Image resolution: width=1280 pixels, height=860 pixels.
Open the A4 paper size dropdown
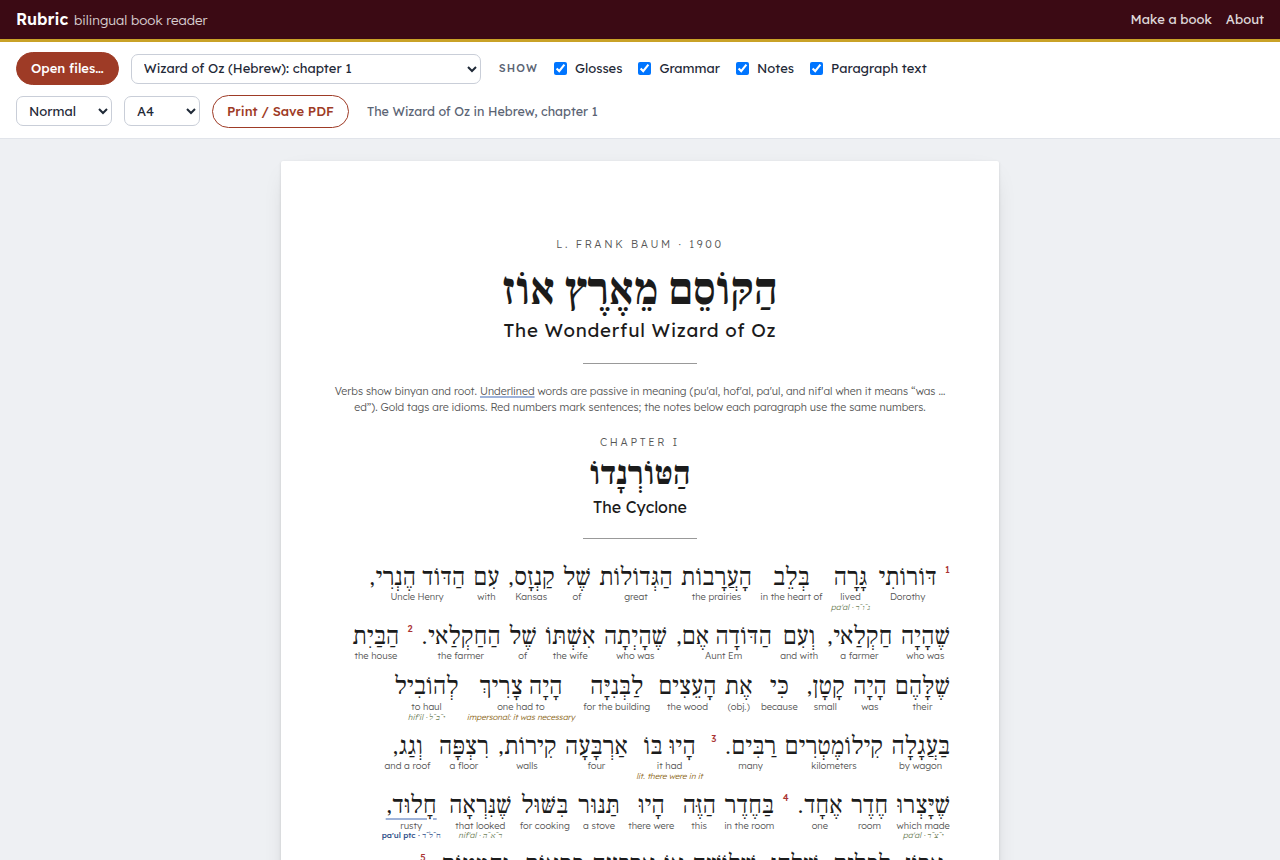[162, 111]
